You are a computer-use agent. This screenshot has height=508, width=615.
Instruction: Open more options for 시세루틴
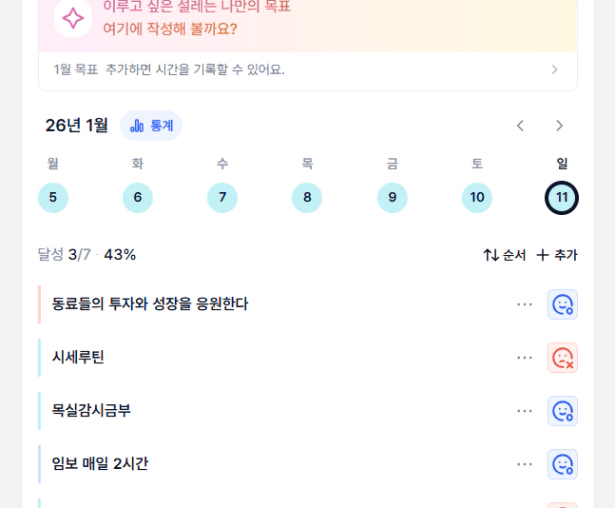(525, 357)
